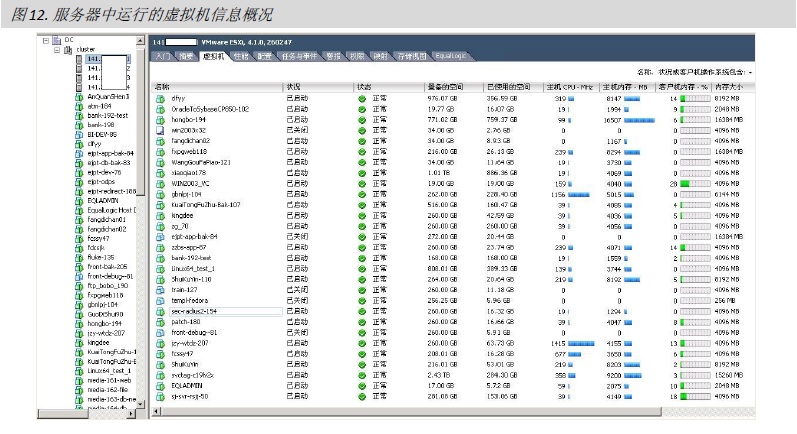Click VM icon in train-127 table row
Image resolution: width=797 pixels, height=434 pixels.
tap(161, 290)
